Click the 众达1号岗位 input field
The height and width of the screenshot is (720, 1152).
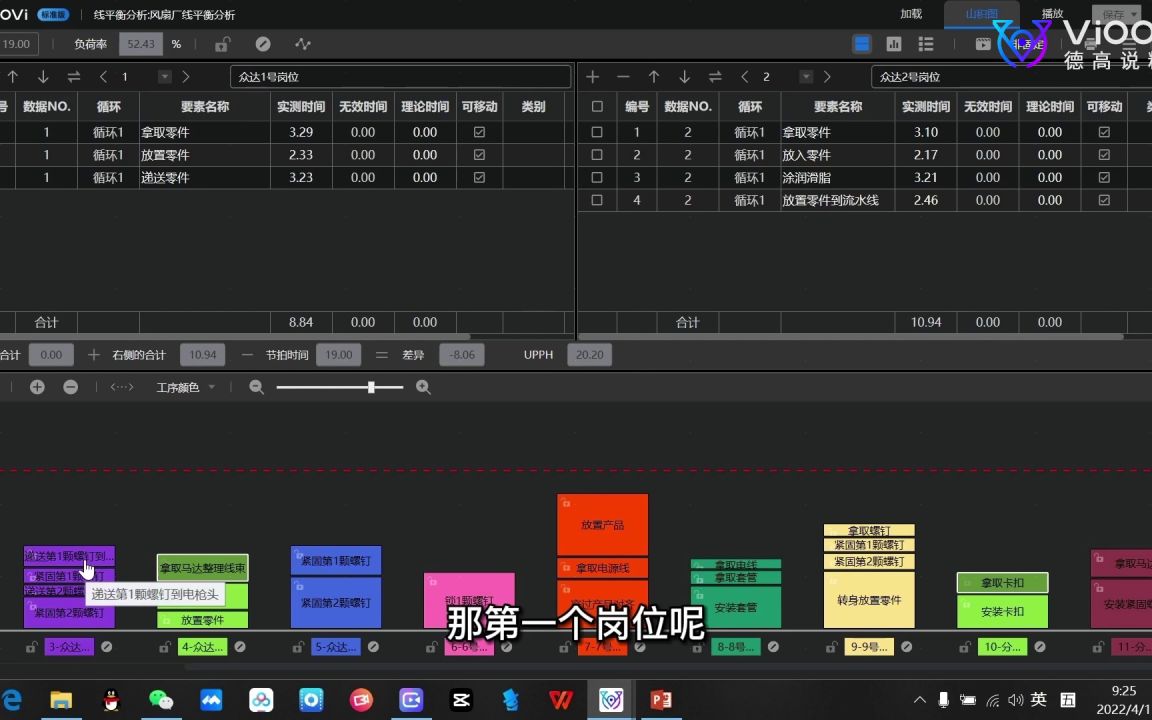pyautogui.click(x=400, y=76)
